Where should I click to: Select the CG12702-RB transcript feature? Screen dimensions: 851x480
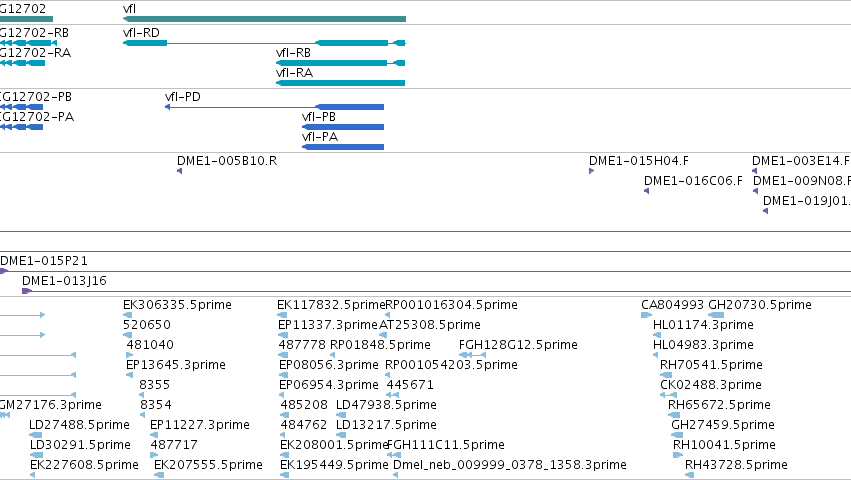(28, 43)
